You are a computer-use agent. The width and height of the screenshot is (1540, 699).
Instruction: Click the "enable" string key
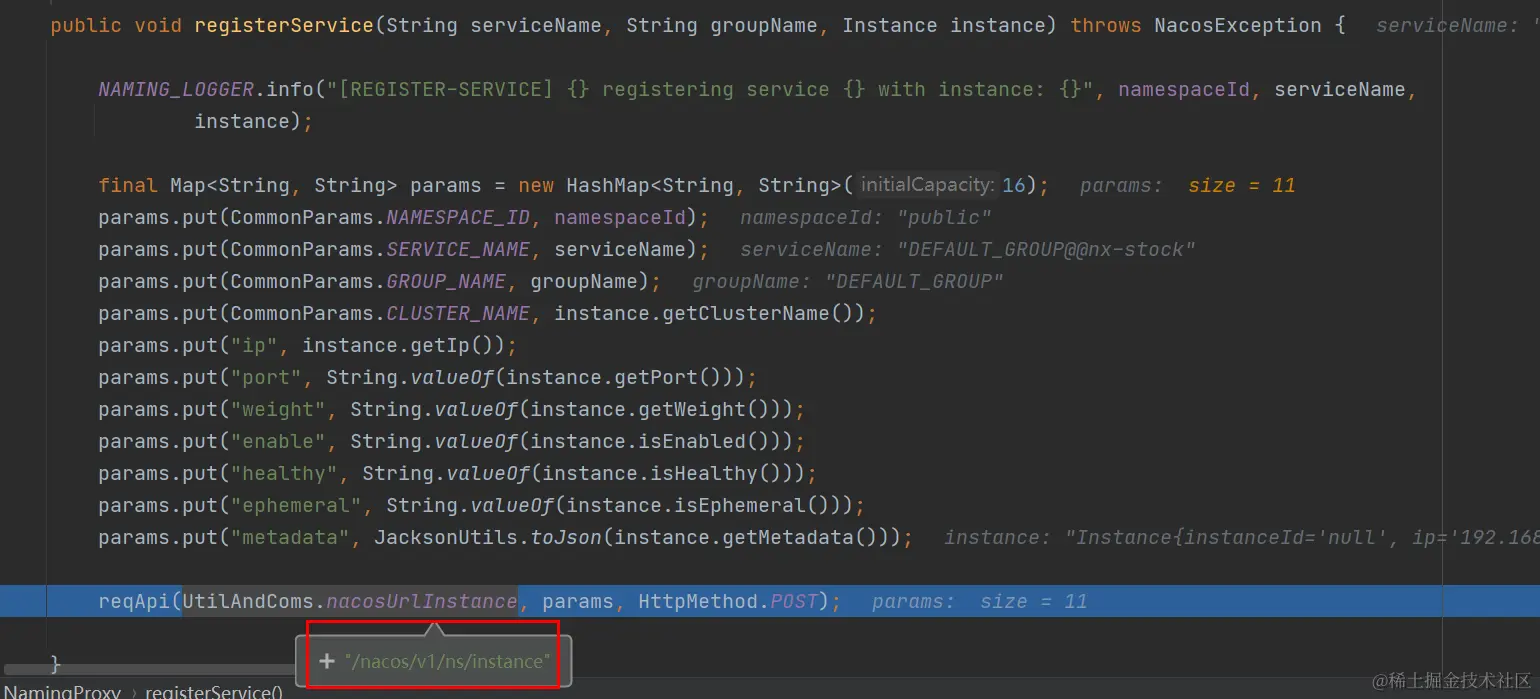click(278, 441)
